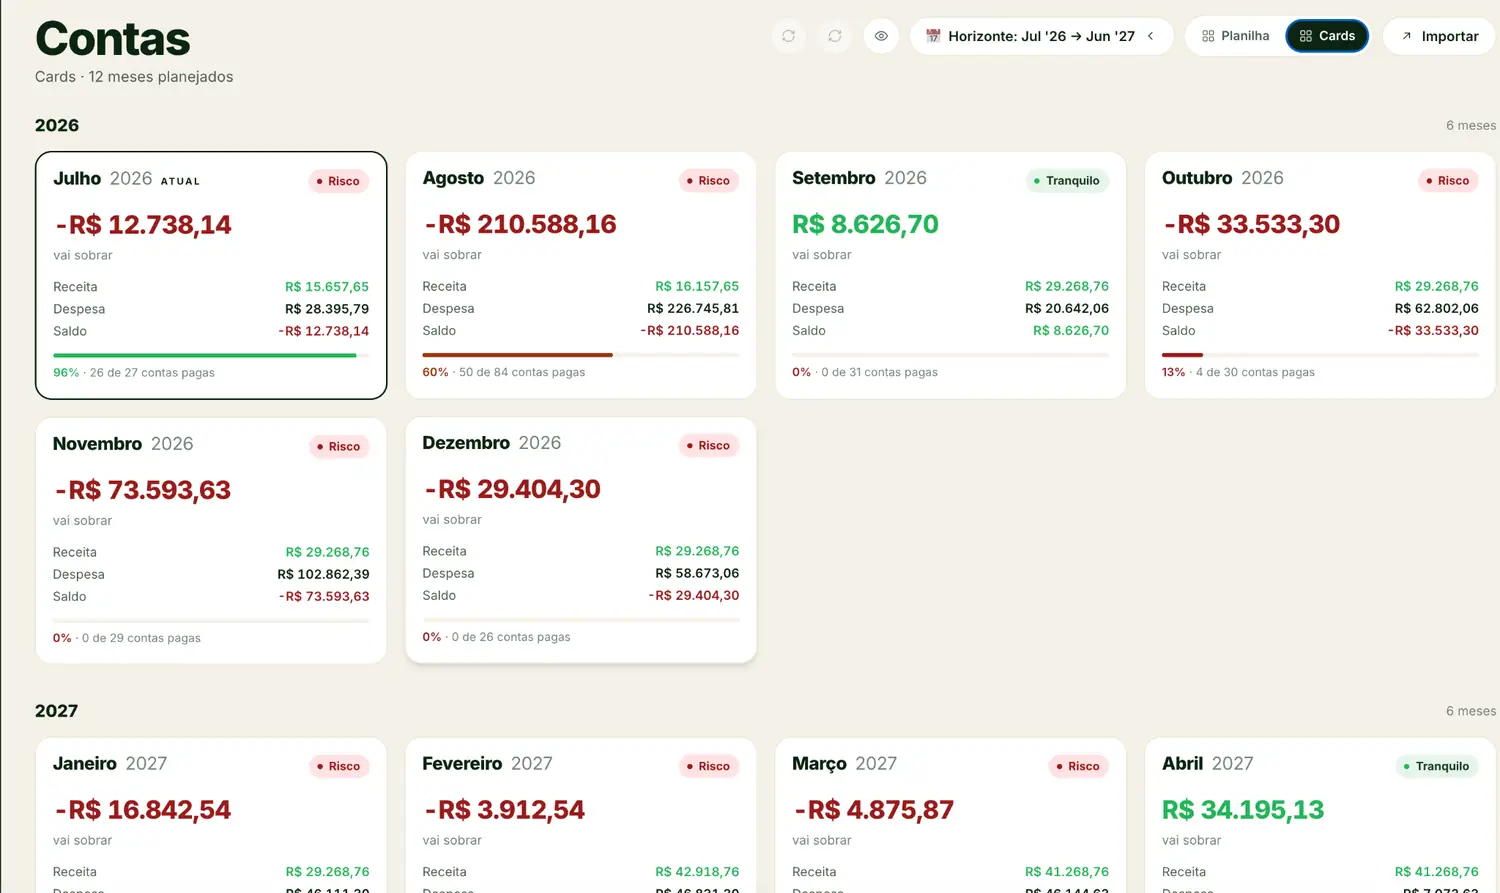This screenshot has height=893, width=1500.
Task: Click the Risco badge on the Fevereiro card
Action: point(709,766)
